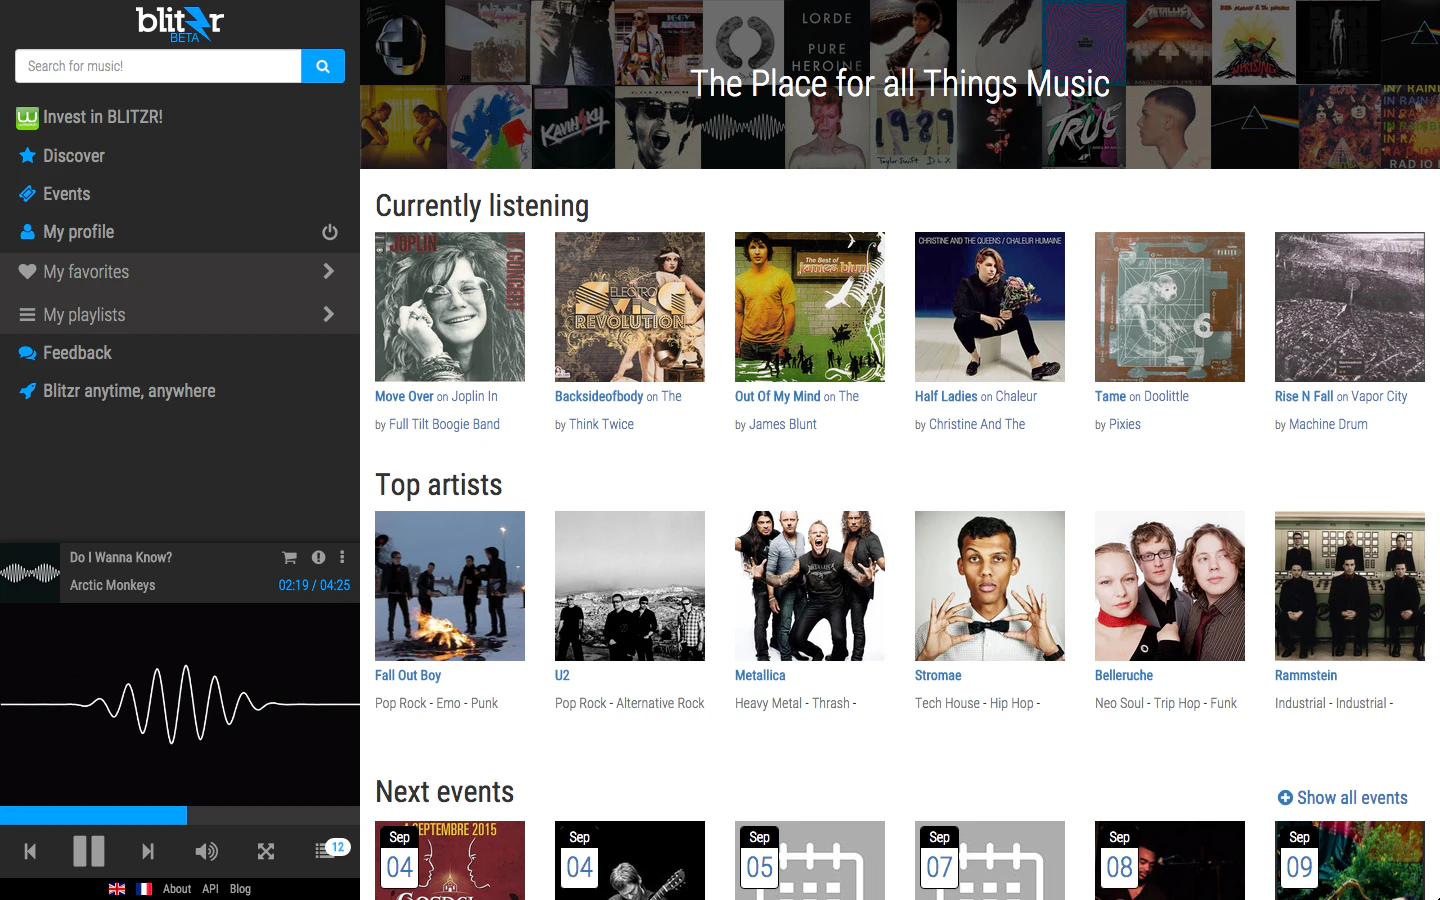Expand My playlists chevron
The width and height of the screenshot is (1440, 900).
coord(328,314)
